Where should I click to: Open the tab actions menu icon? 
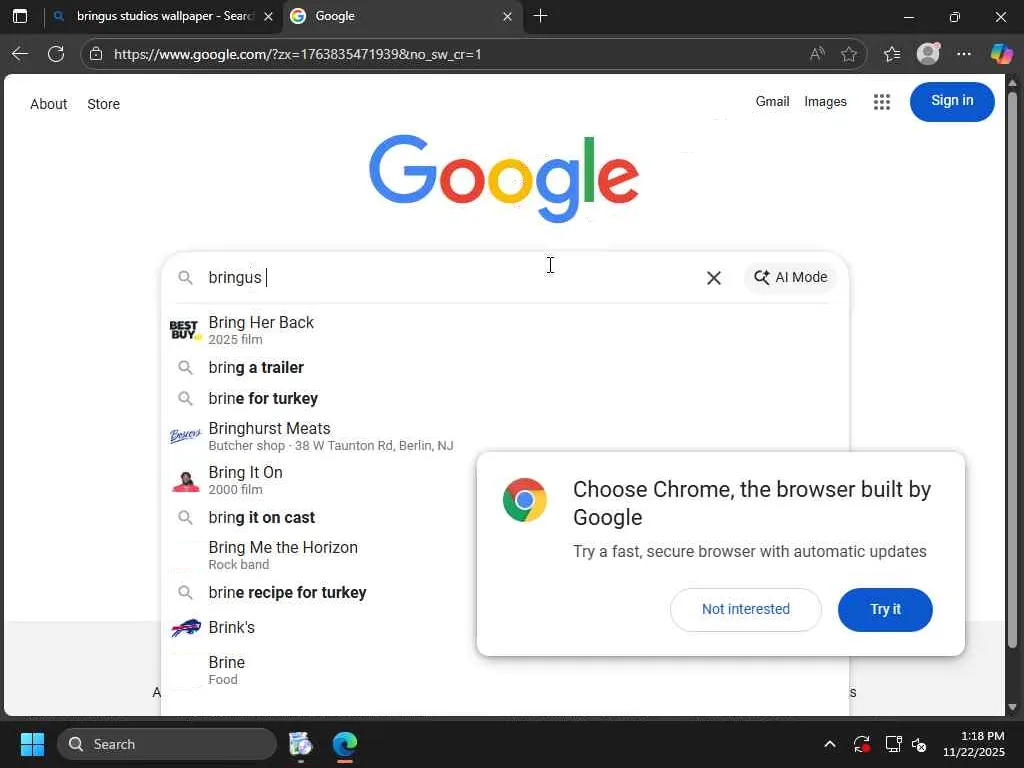[20, 16]
